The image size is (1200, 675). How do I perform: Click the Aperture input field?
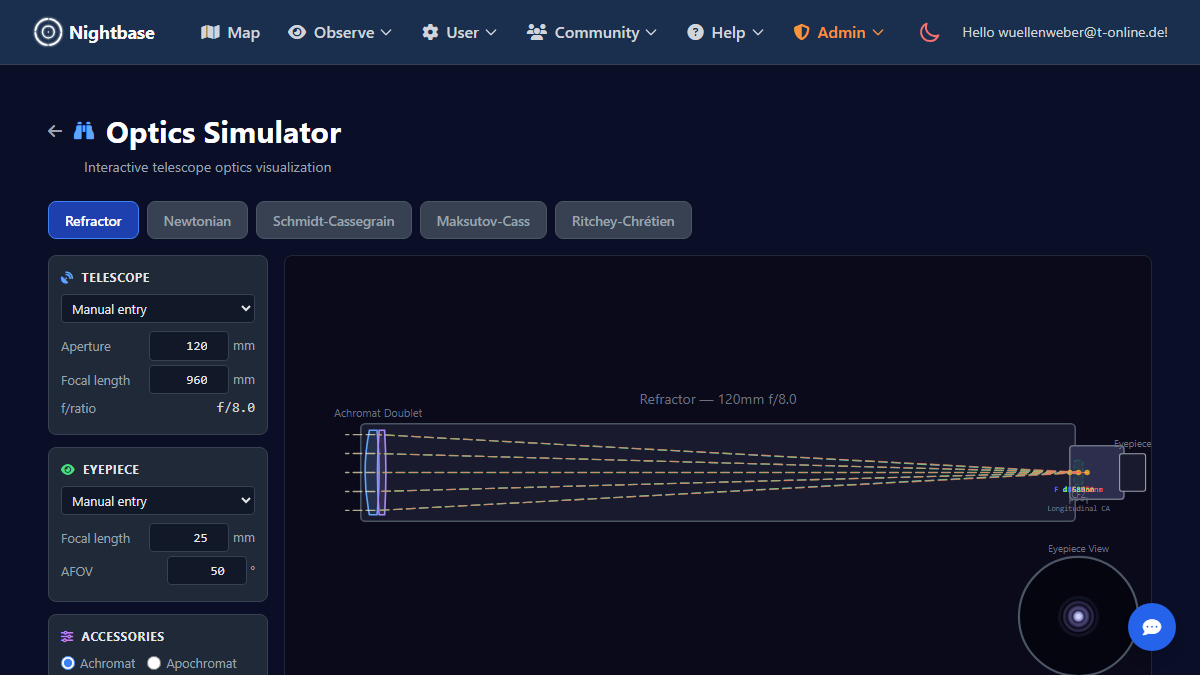[x=189, y=346]
